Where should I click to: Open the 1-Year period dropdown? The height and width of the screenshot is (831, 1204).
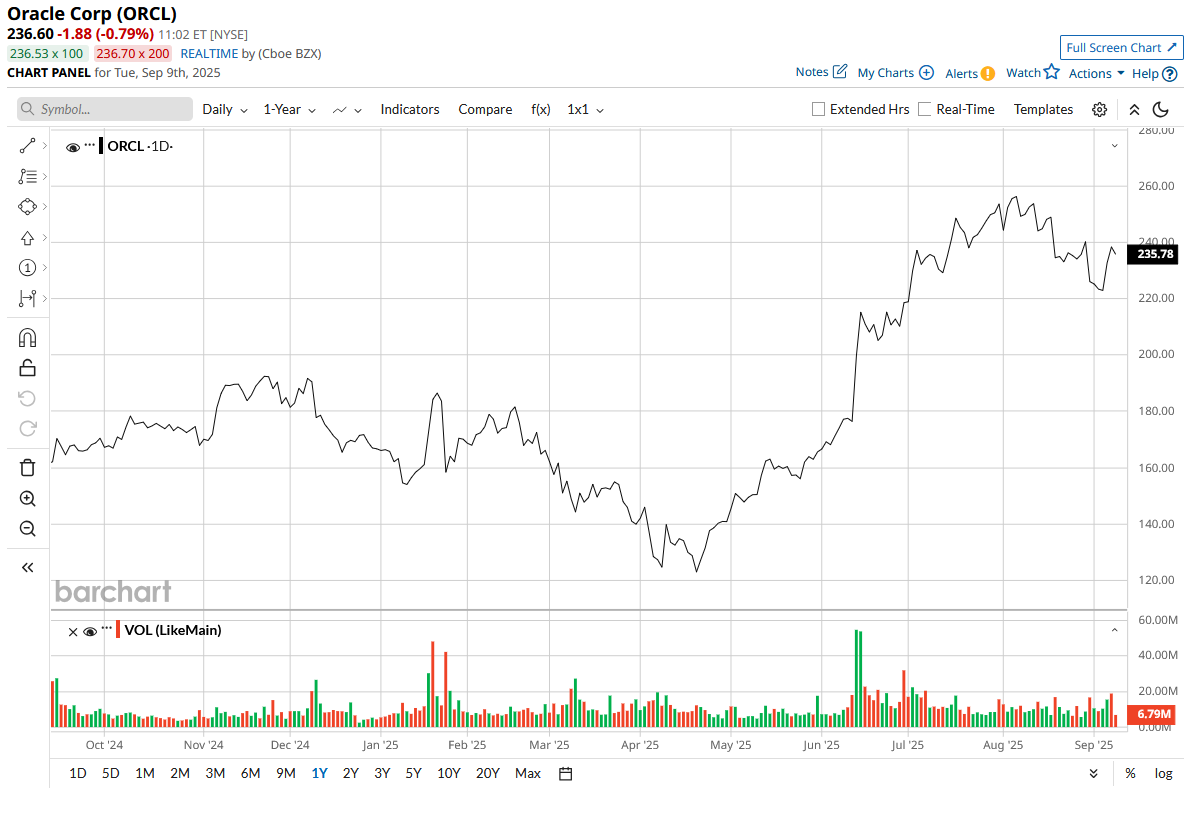[x=290, y=109]
